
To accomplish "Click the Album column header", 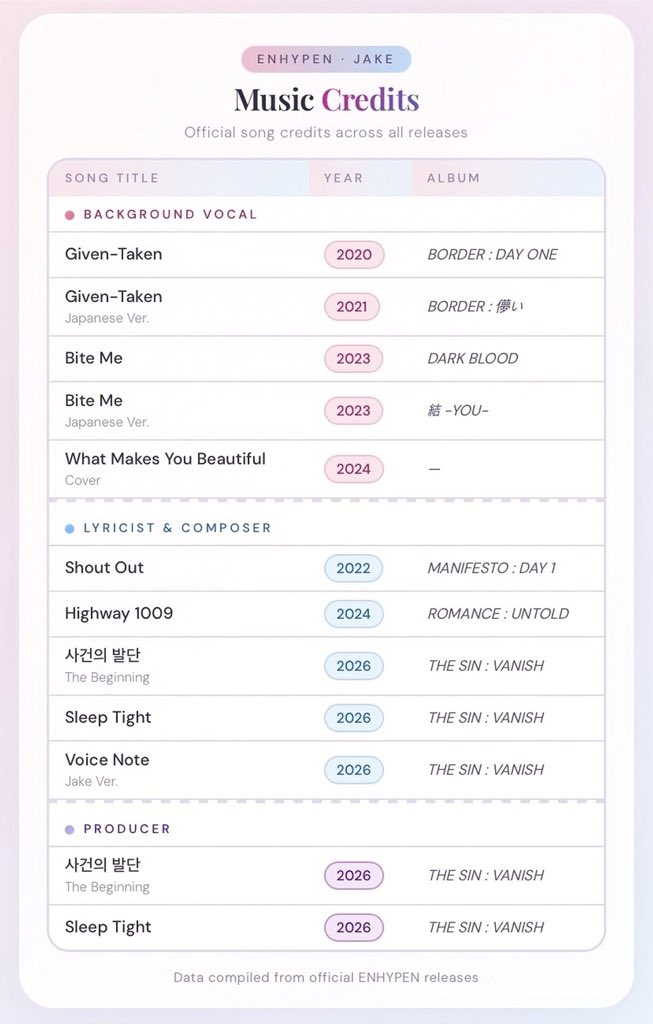I will point(453,178).
